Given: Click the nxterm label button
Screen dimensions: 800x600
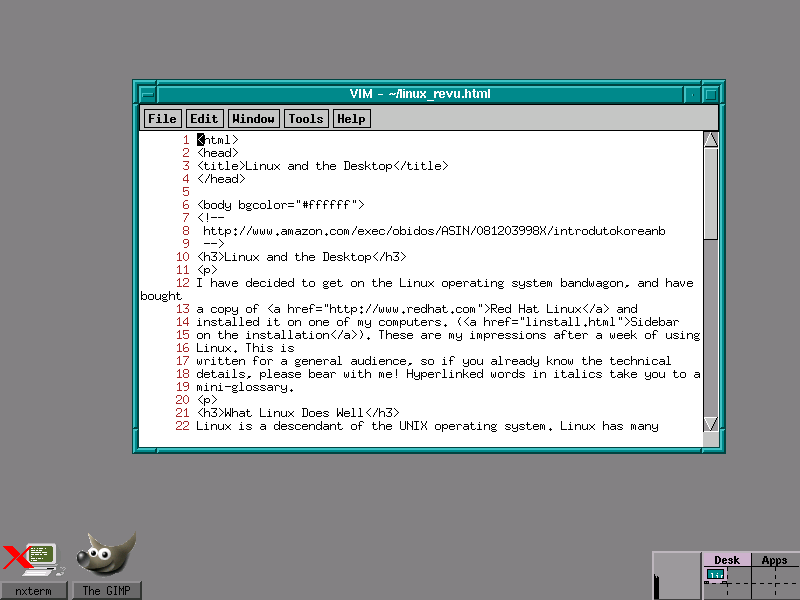Looking at the screenshot, I should [x=33, y=591].
